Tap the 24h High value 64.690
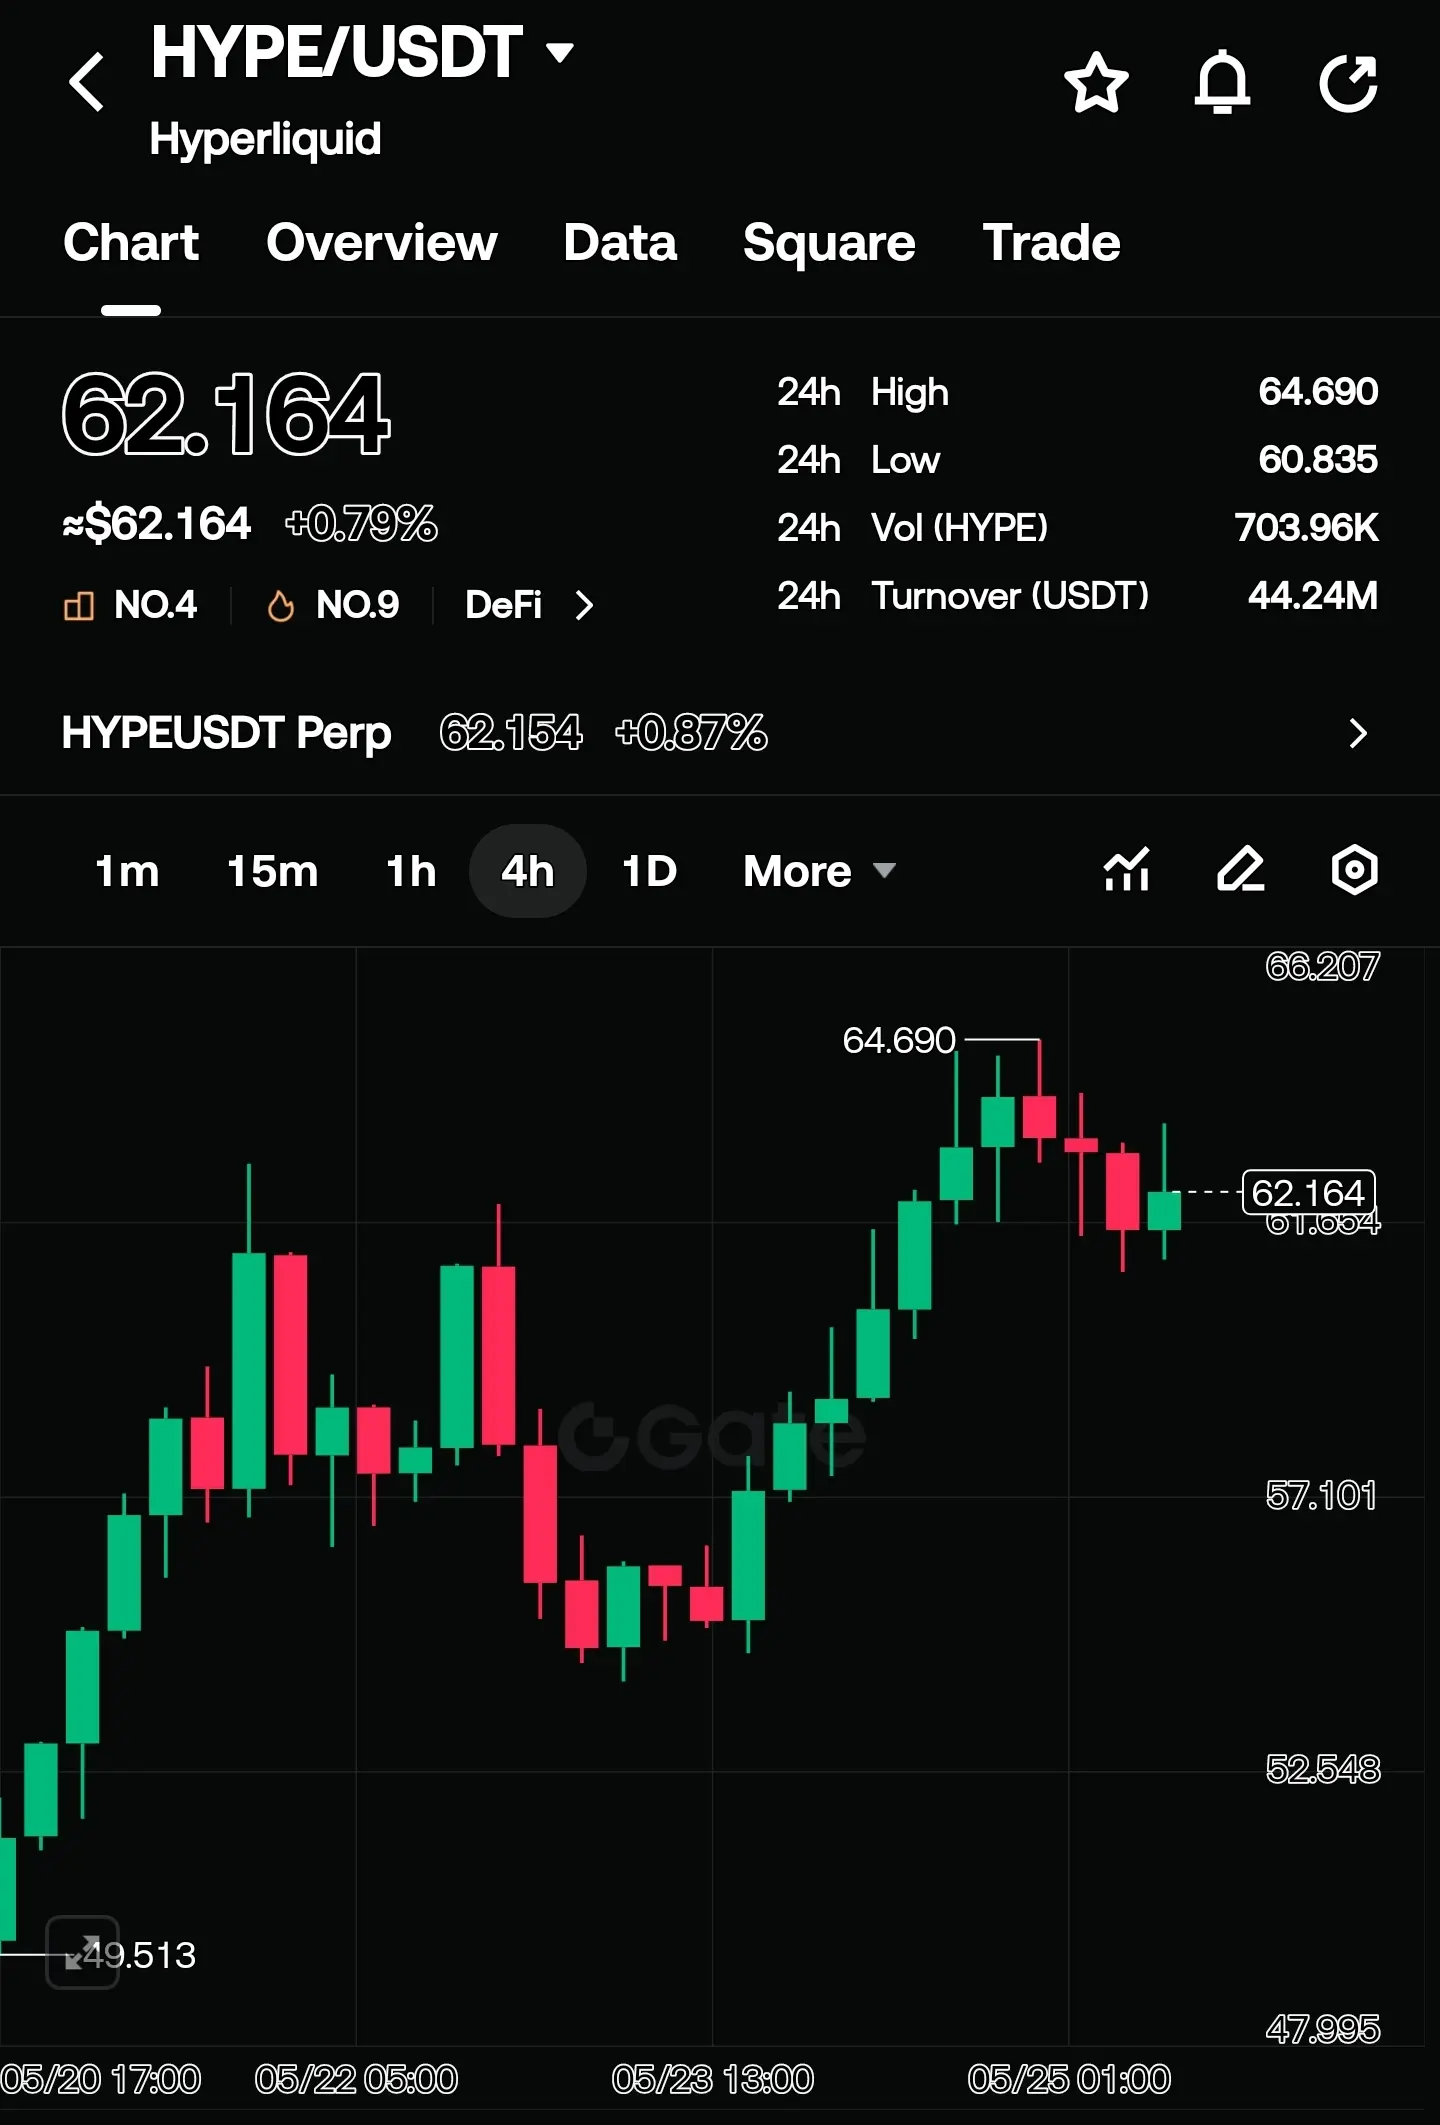 [1318, 392]
